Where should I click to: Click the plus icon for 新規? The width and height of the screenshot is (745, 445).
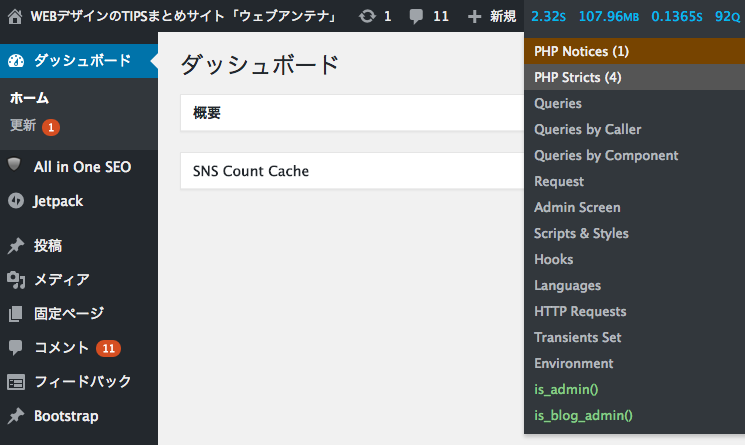(x=474, y=17)
